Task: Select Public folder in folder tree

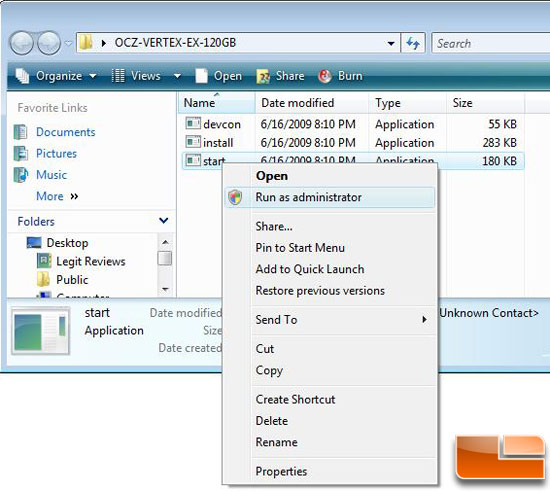Action: point(72,280)
